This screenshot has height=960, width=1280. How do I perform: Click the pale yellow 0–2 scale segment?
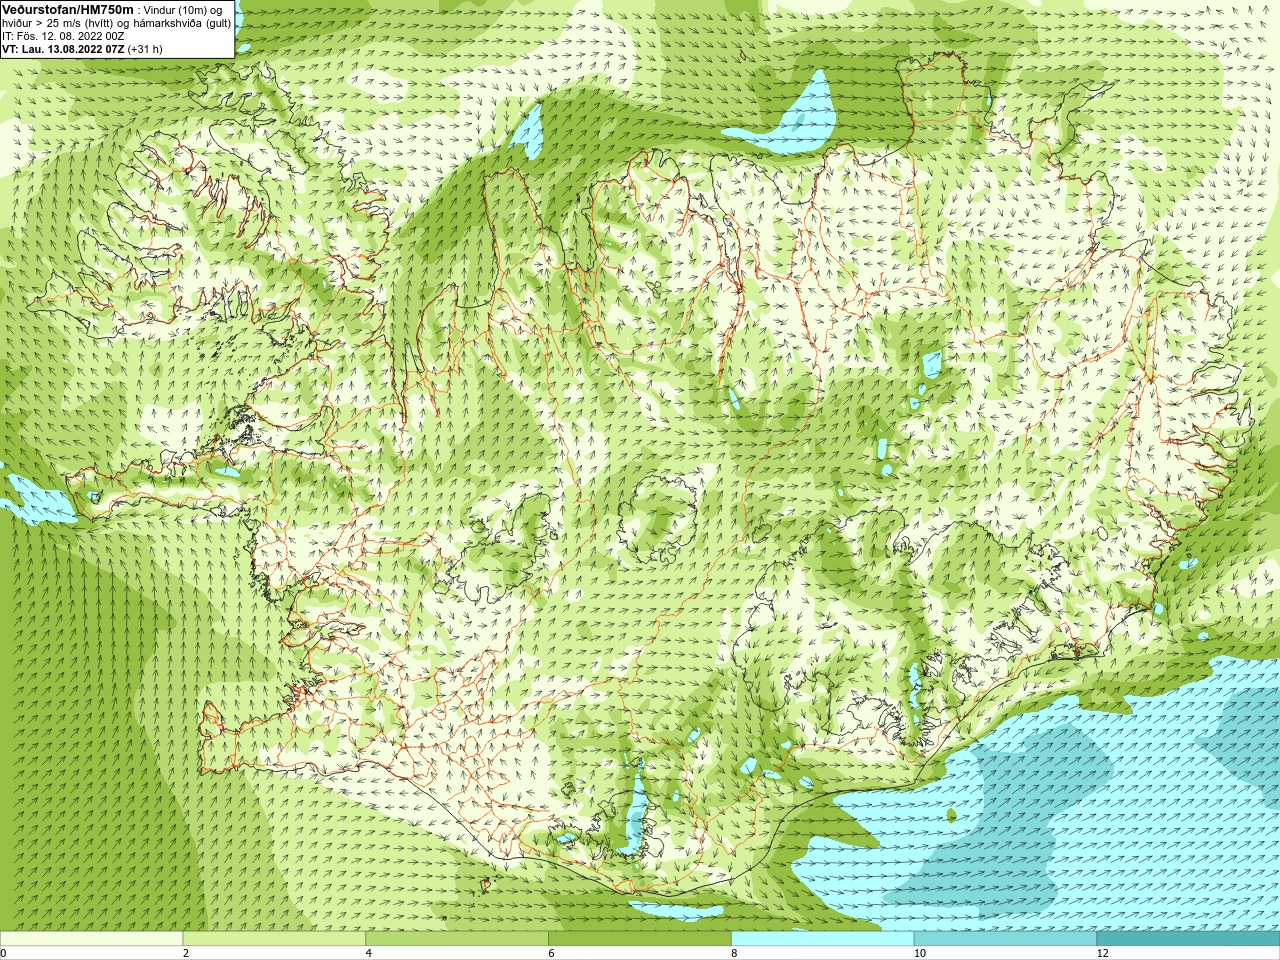(91, 939)
